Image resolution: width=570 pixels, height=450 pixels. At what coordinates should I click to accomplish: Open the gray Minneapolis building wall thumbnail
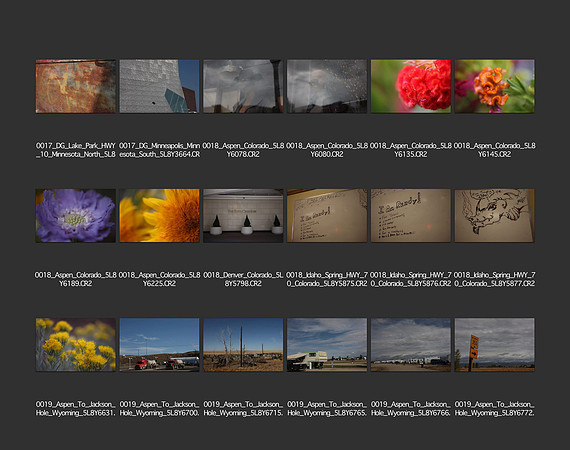[x=160, y=86]
